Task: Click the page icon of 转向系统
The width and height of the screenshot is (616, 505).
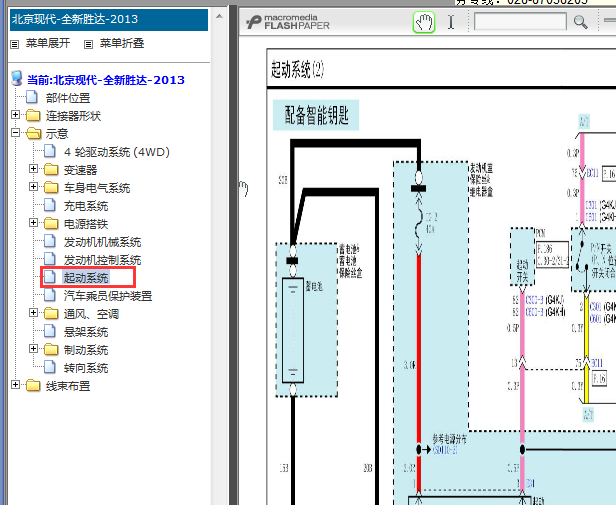Action: tap(50, 367)
